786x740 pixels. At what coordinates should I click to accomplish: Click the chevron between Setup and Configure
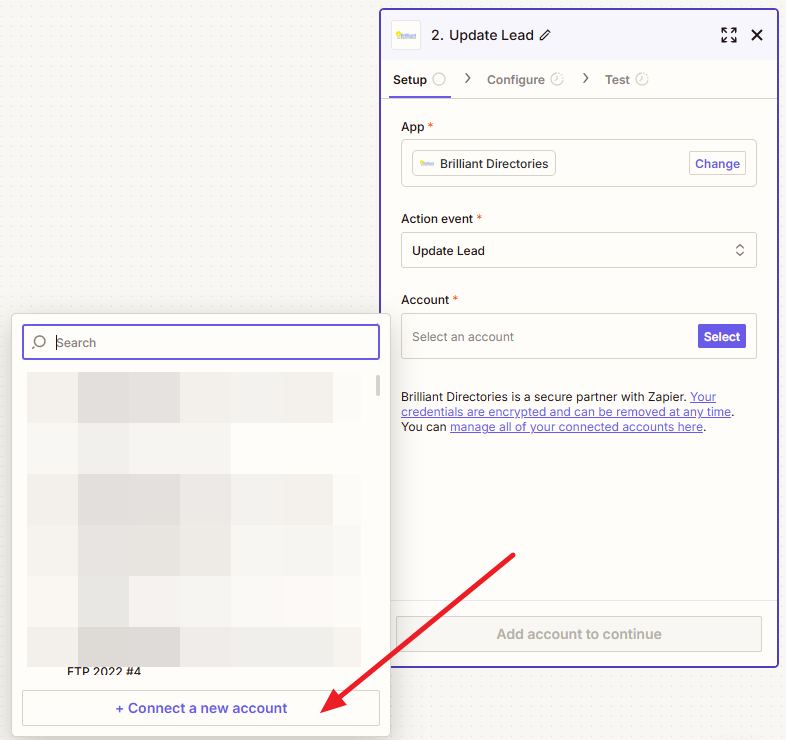coord(467,78)
